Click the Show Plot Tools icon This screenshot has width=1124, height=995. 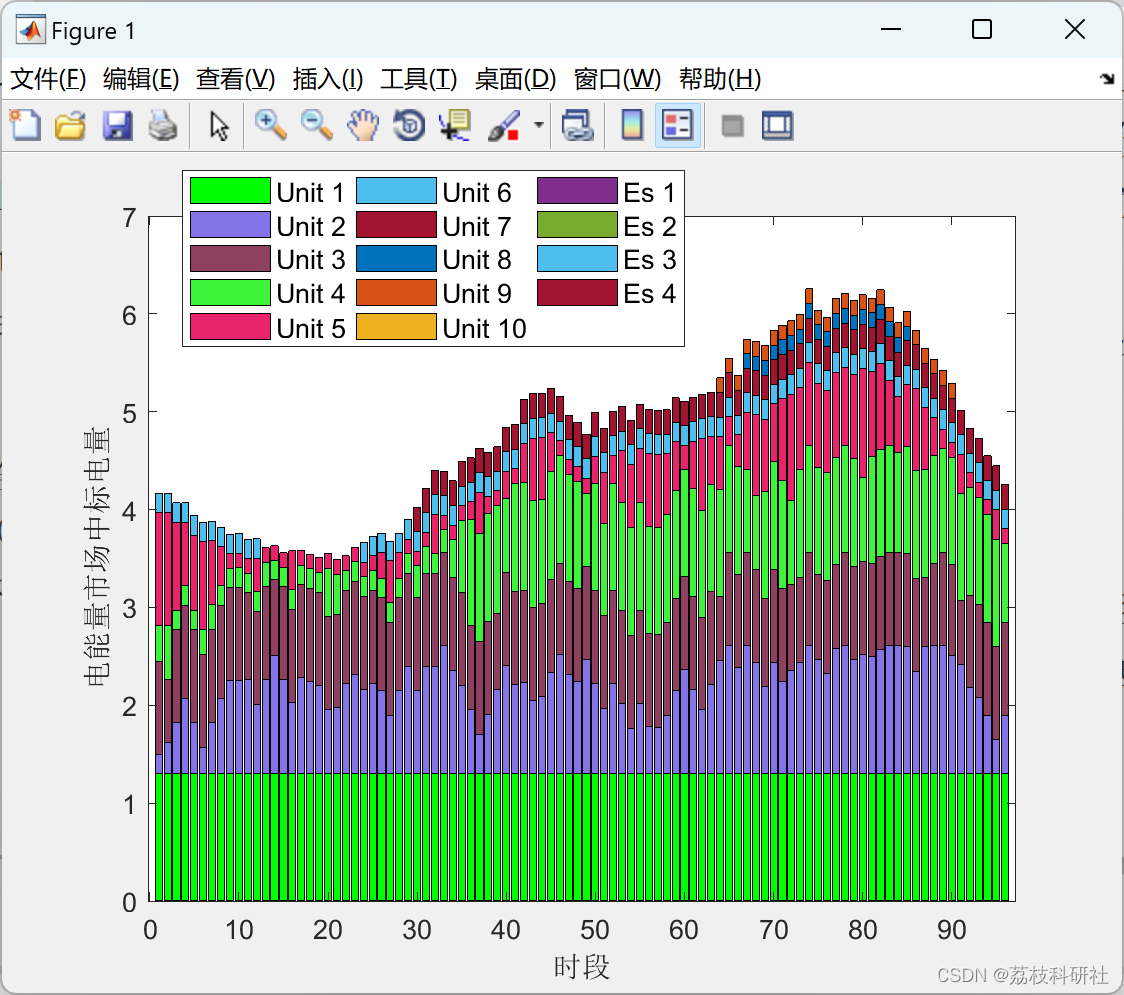point(777,125)
